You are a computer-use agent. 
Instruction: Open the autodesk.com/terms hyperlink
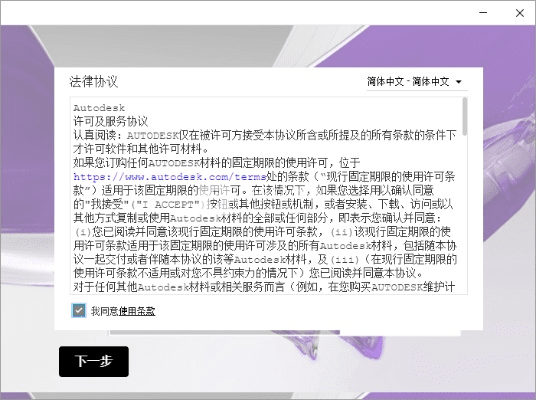coord(170,177)
